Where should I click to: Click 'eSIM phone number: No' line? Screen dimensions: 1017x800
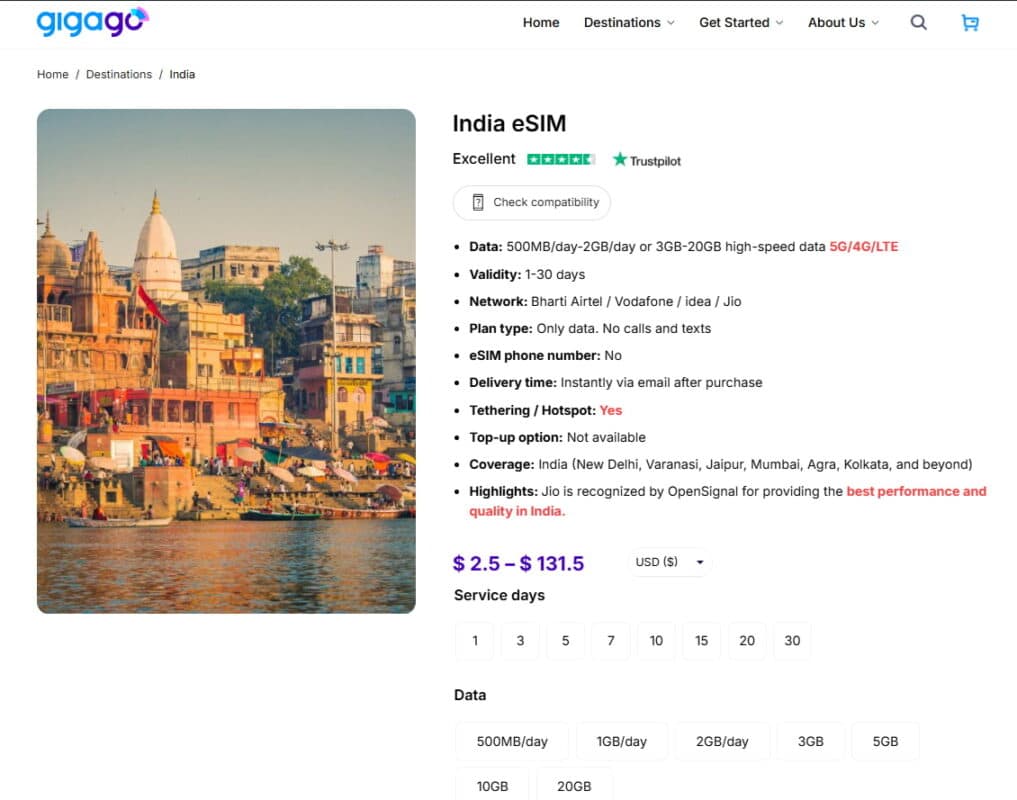545,356
